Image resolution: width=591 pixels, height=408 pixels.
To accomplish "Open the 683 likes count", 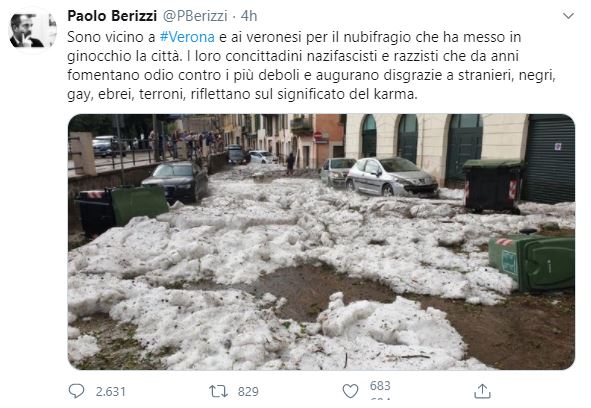I will tap(380, 386).
